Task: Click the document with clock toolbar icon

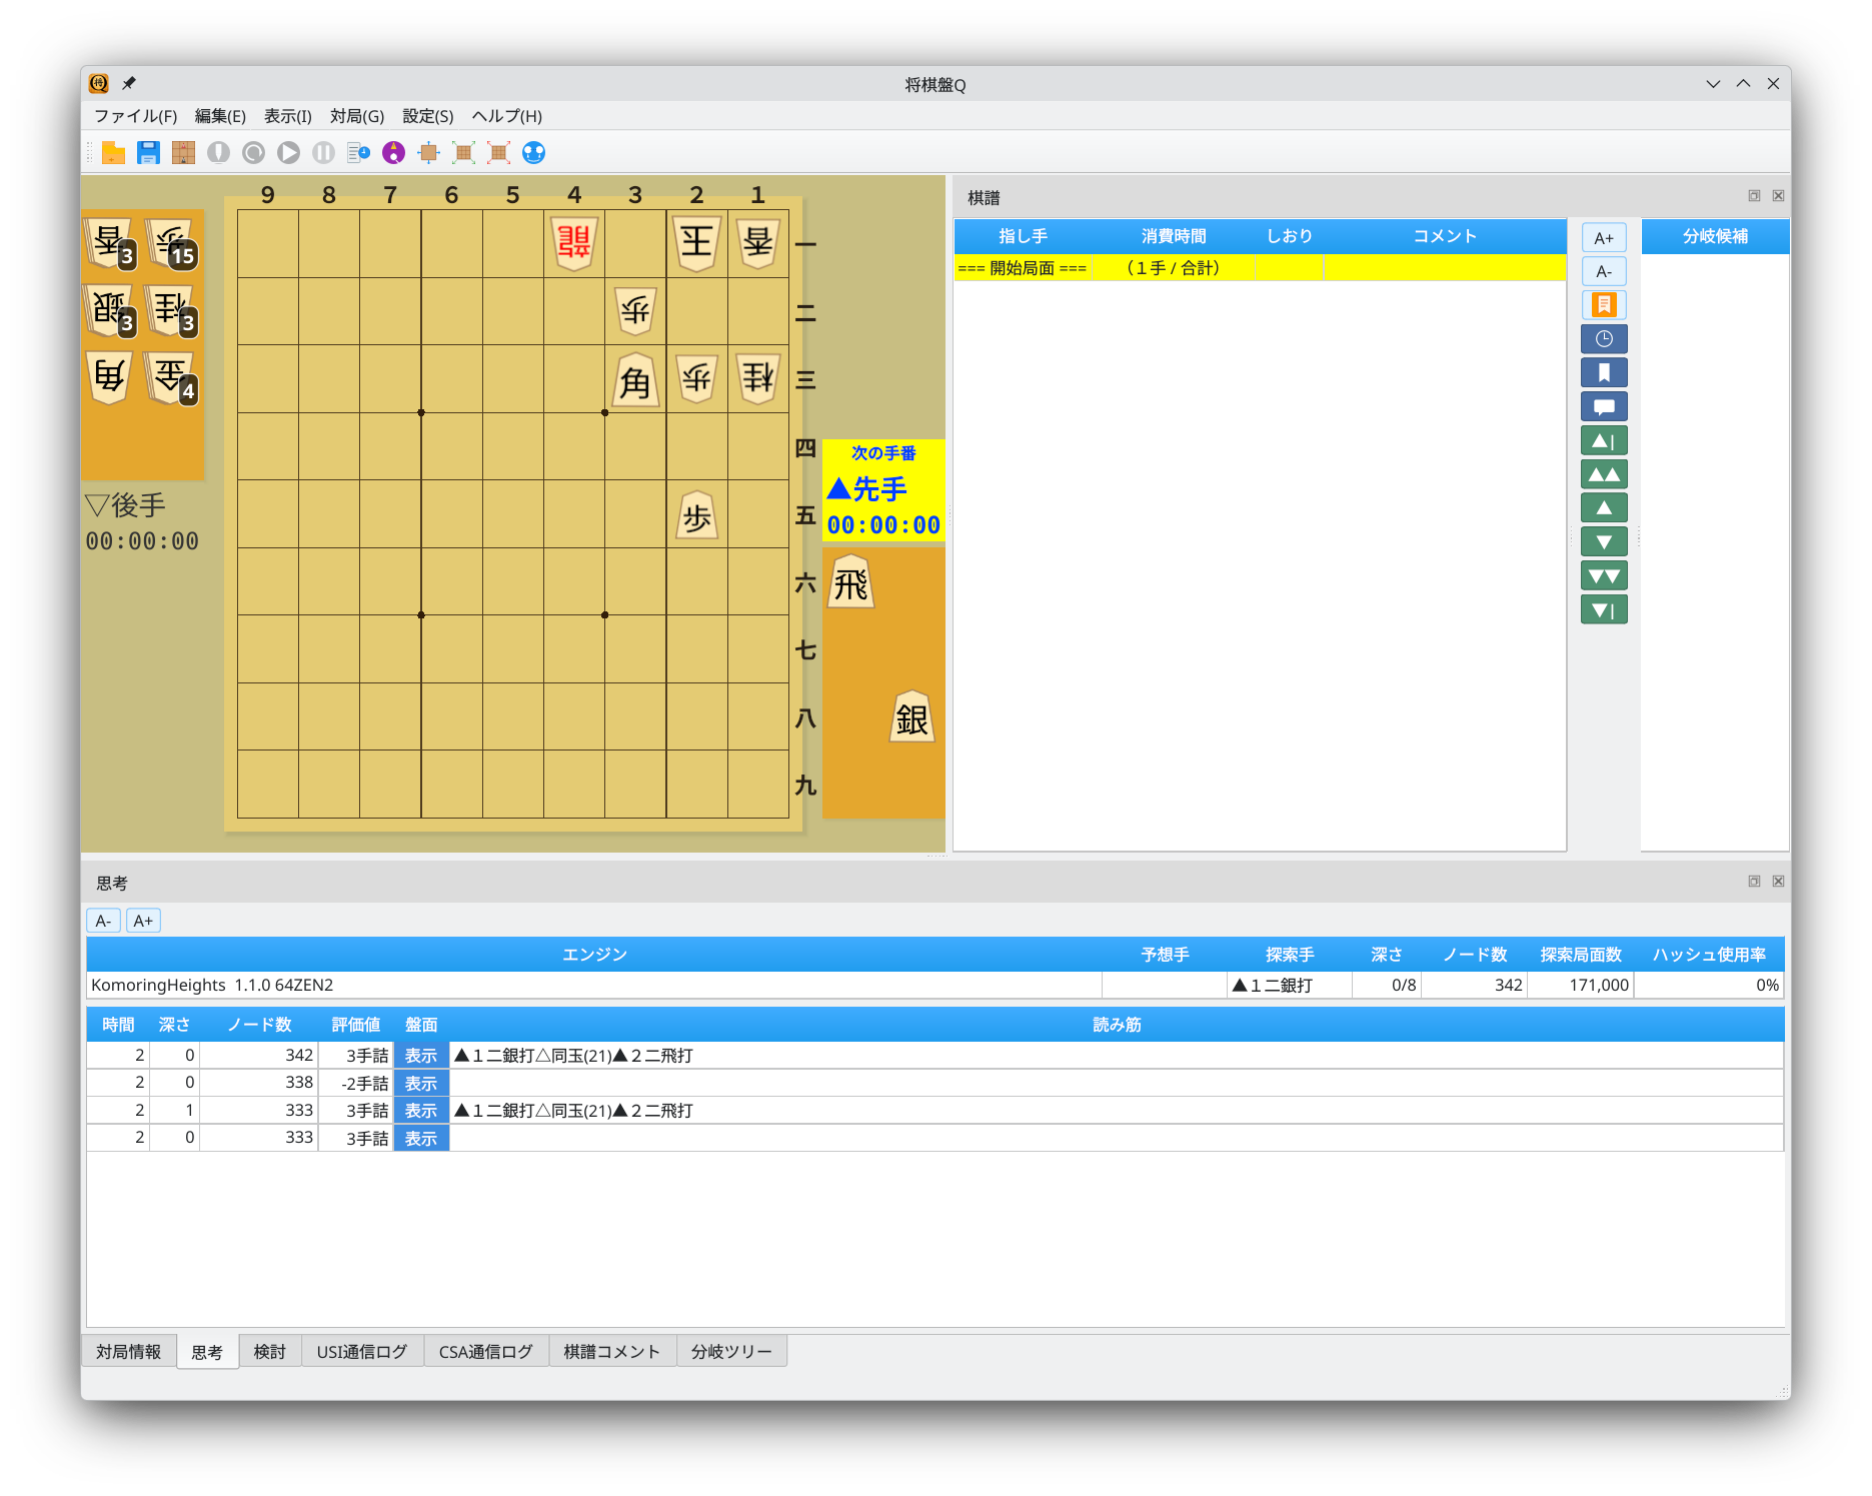Action: coord(358,152)
